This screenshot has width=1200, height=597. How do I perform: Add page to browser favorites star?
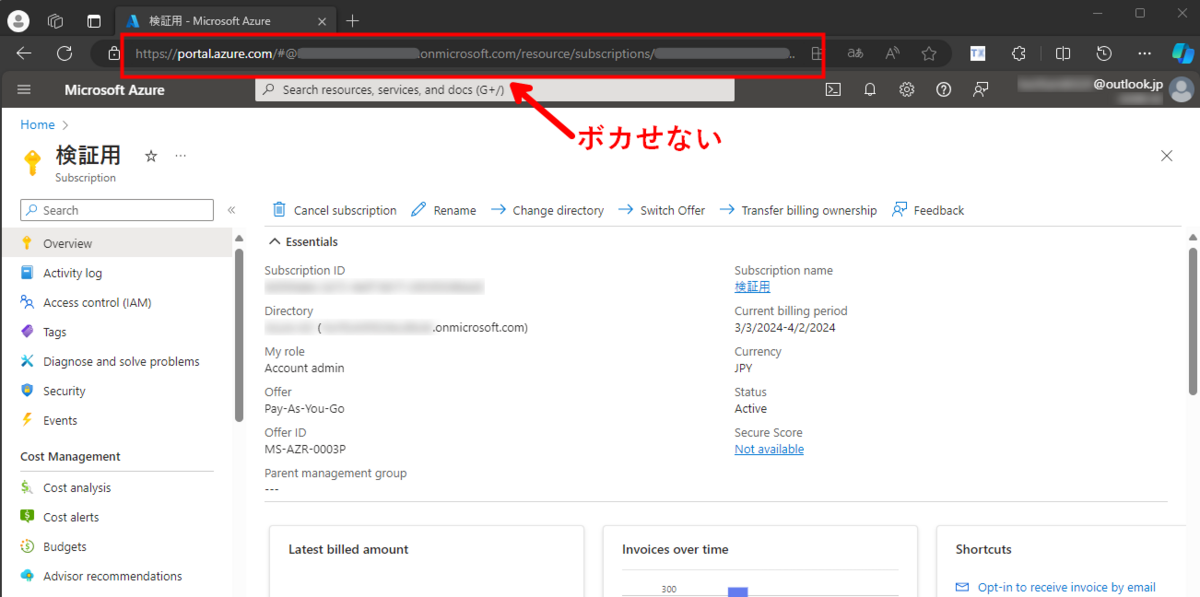[x=929, y=53]
